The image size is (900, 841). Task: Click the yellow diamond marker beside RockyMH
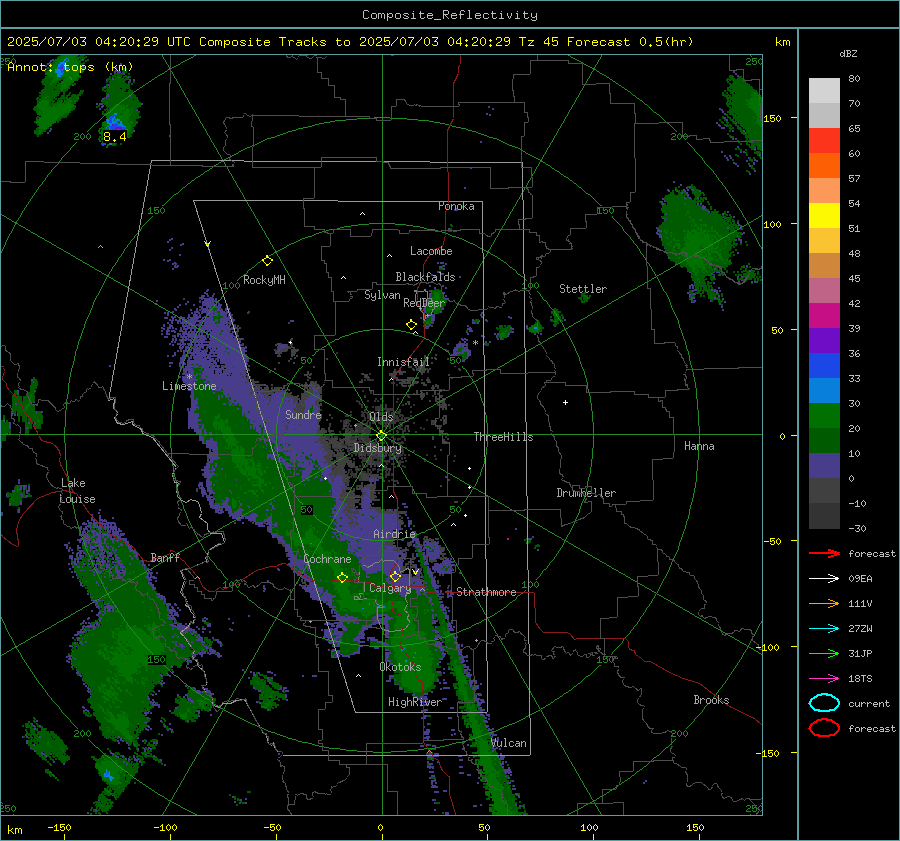267,261
